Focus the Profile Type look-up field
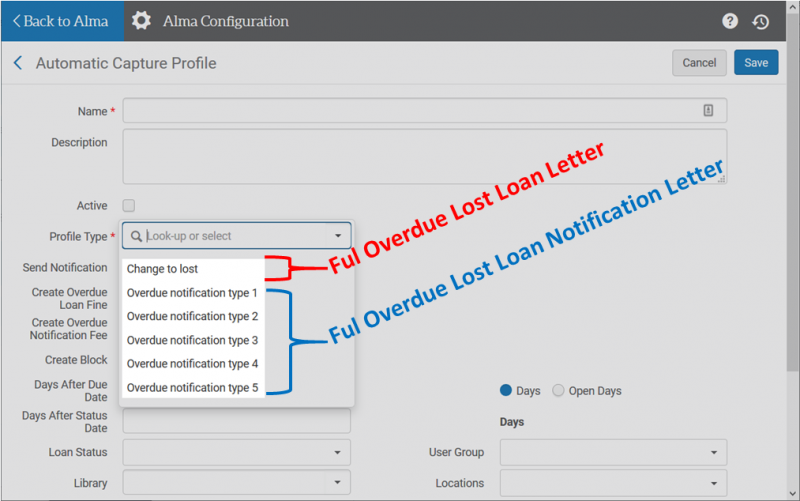 click(236, 236)
